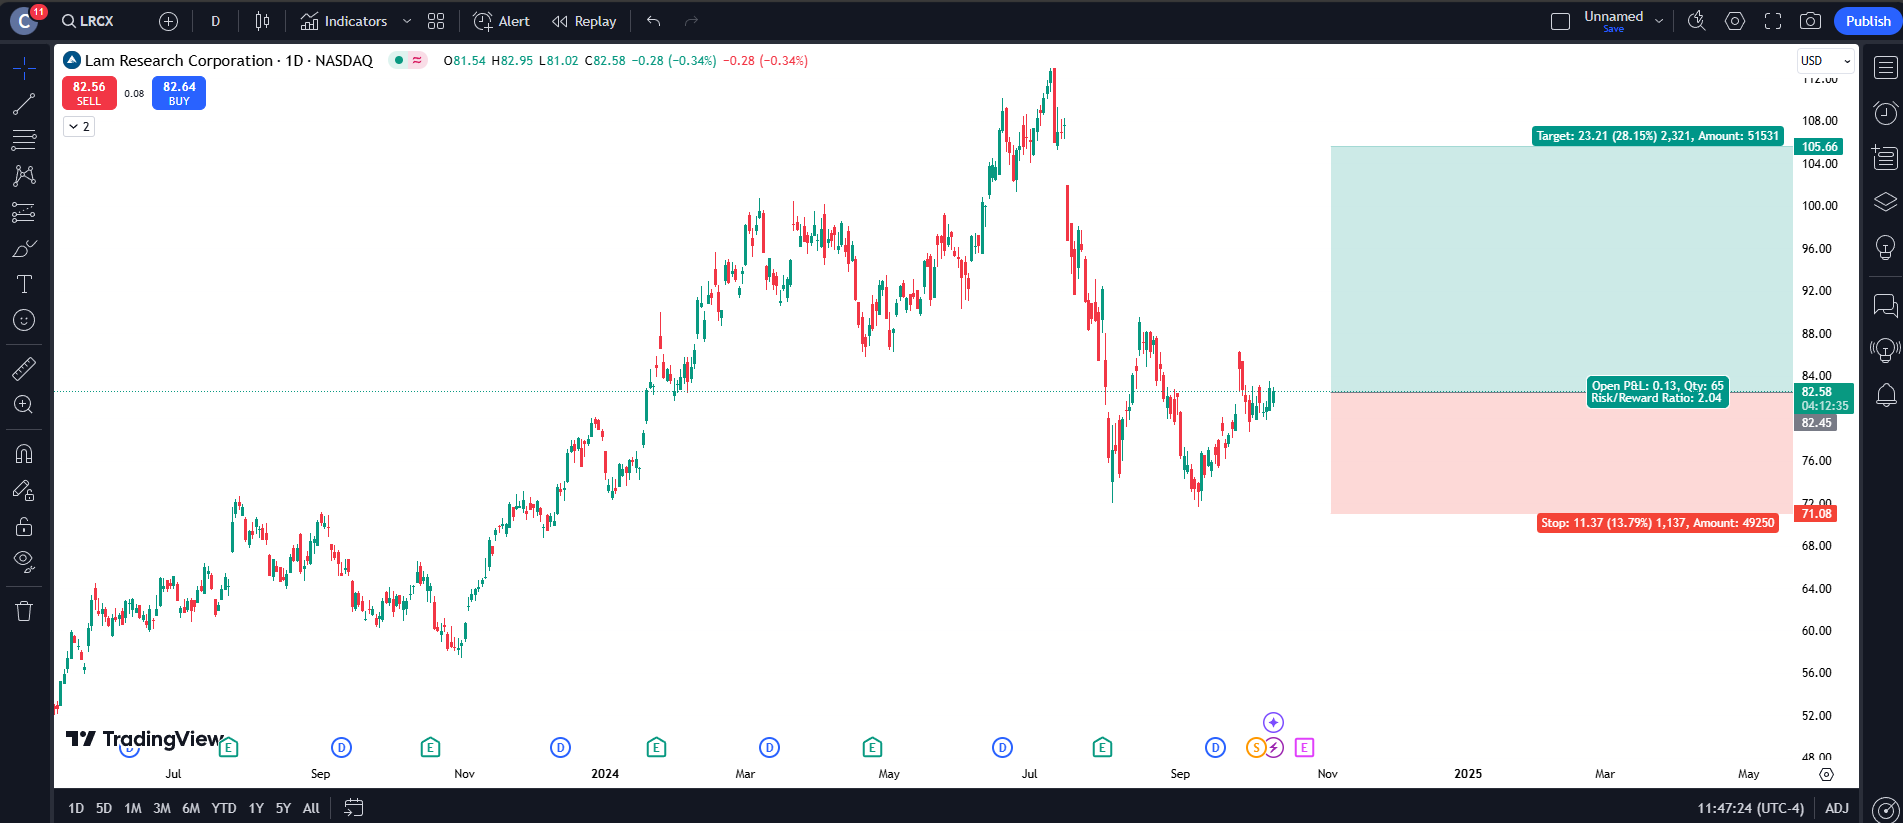Open the notifications bell panel
Screen dimensions: 1903x823
point(1885,395)
